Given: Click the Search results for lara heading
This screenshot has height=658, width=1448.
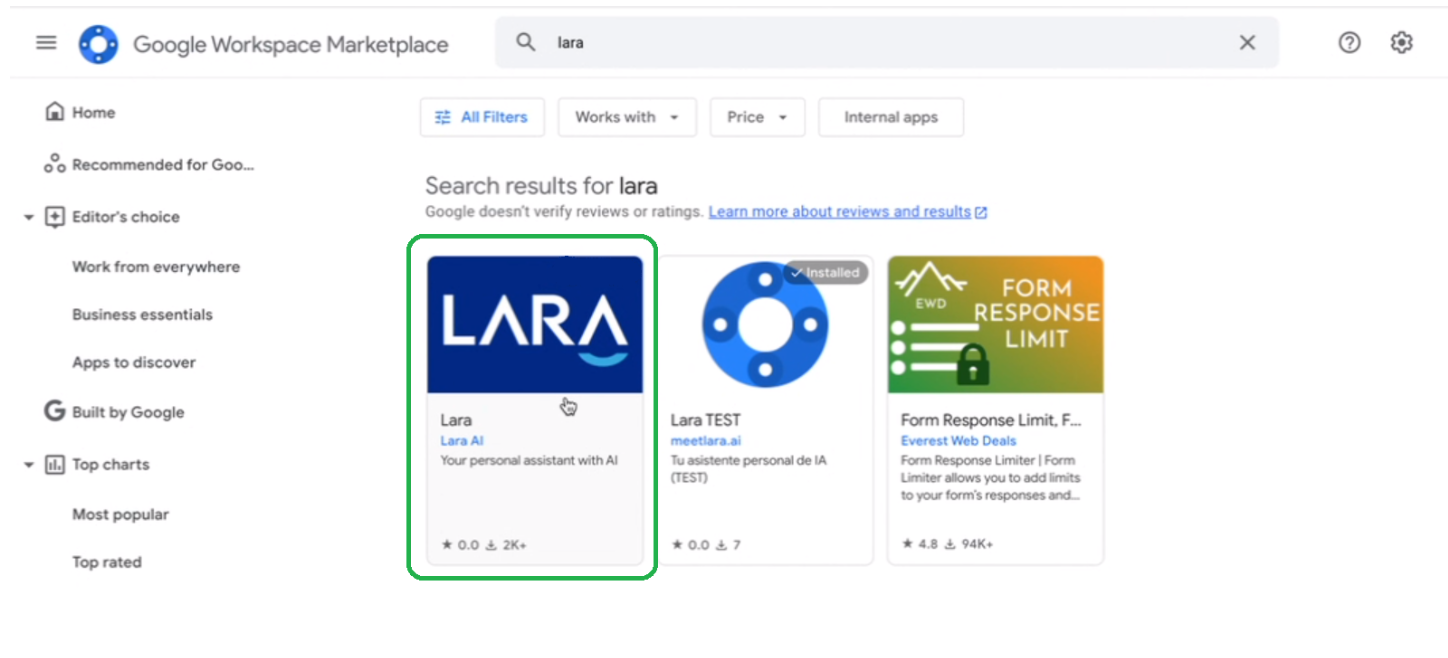Looking at the screenshot, I should point(541,186).
